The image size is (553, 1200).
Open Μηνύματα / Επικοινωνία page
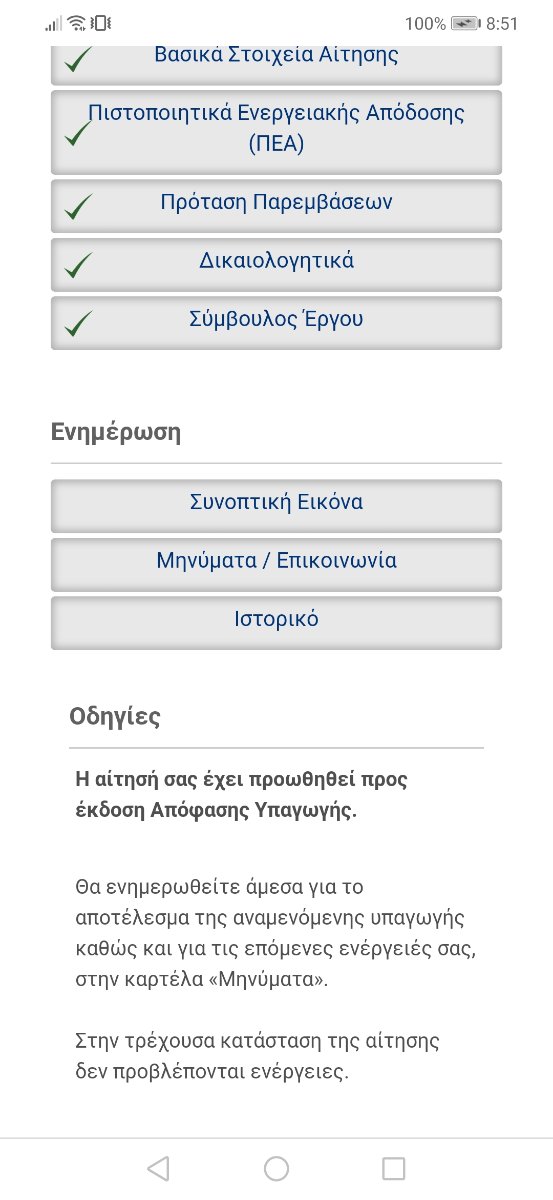coord(276,564)
